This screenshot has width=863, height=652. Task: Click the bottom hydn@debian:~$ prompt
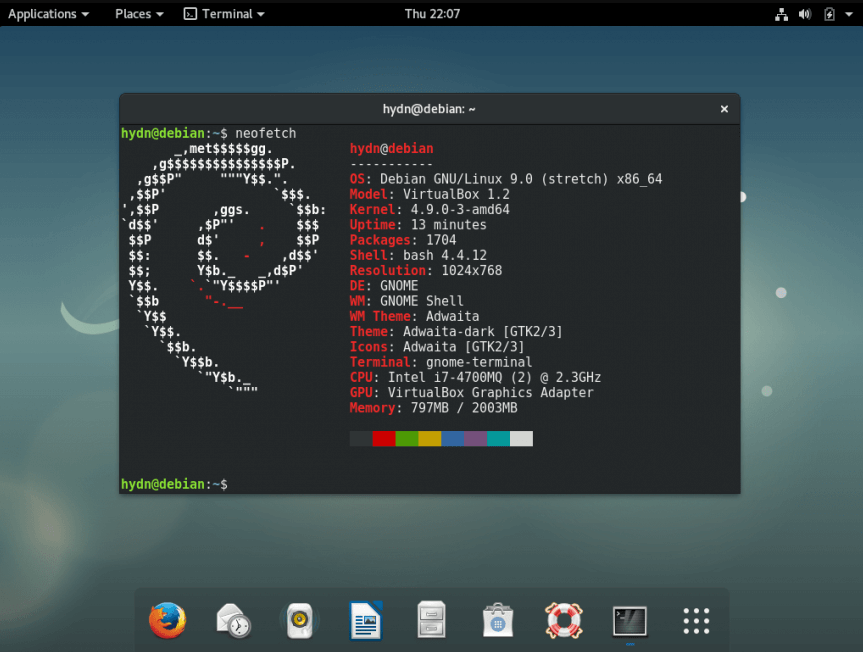[174, 484]
